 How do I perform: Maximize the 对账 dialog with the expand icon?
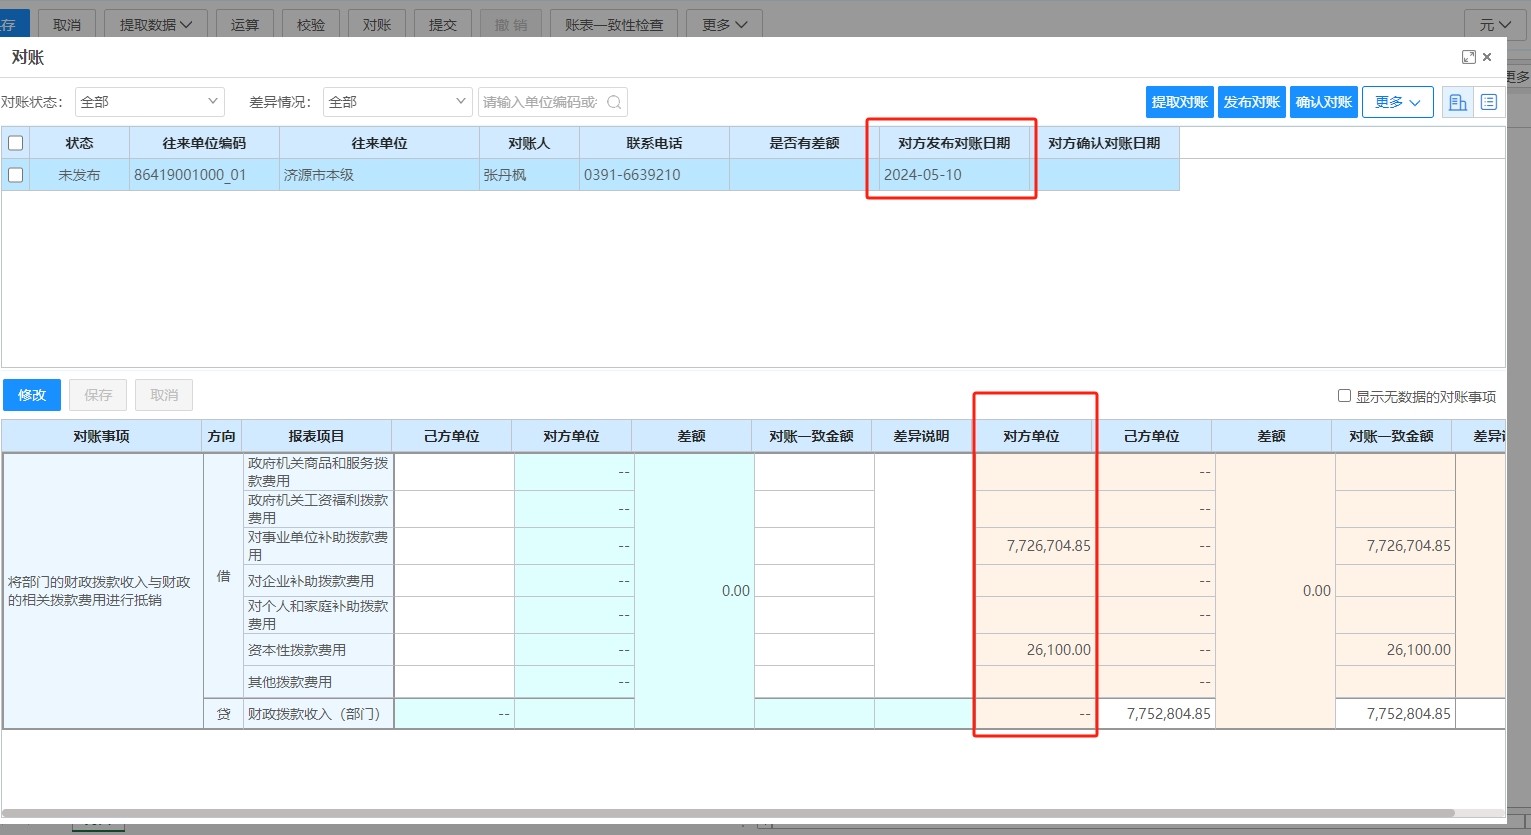1469,57
